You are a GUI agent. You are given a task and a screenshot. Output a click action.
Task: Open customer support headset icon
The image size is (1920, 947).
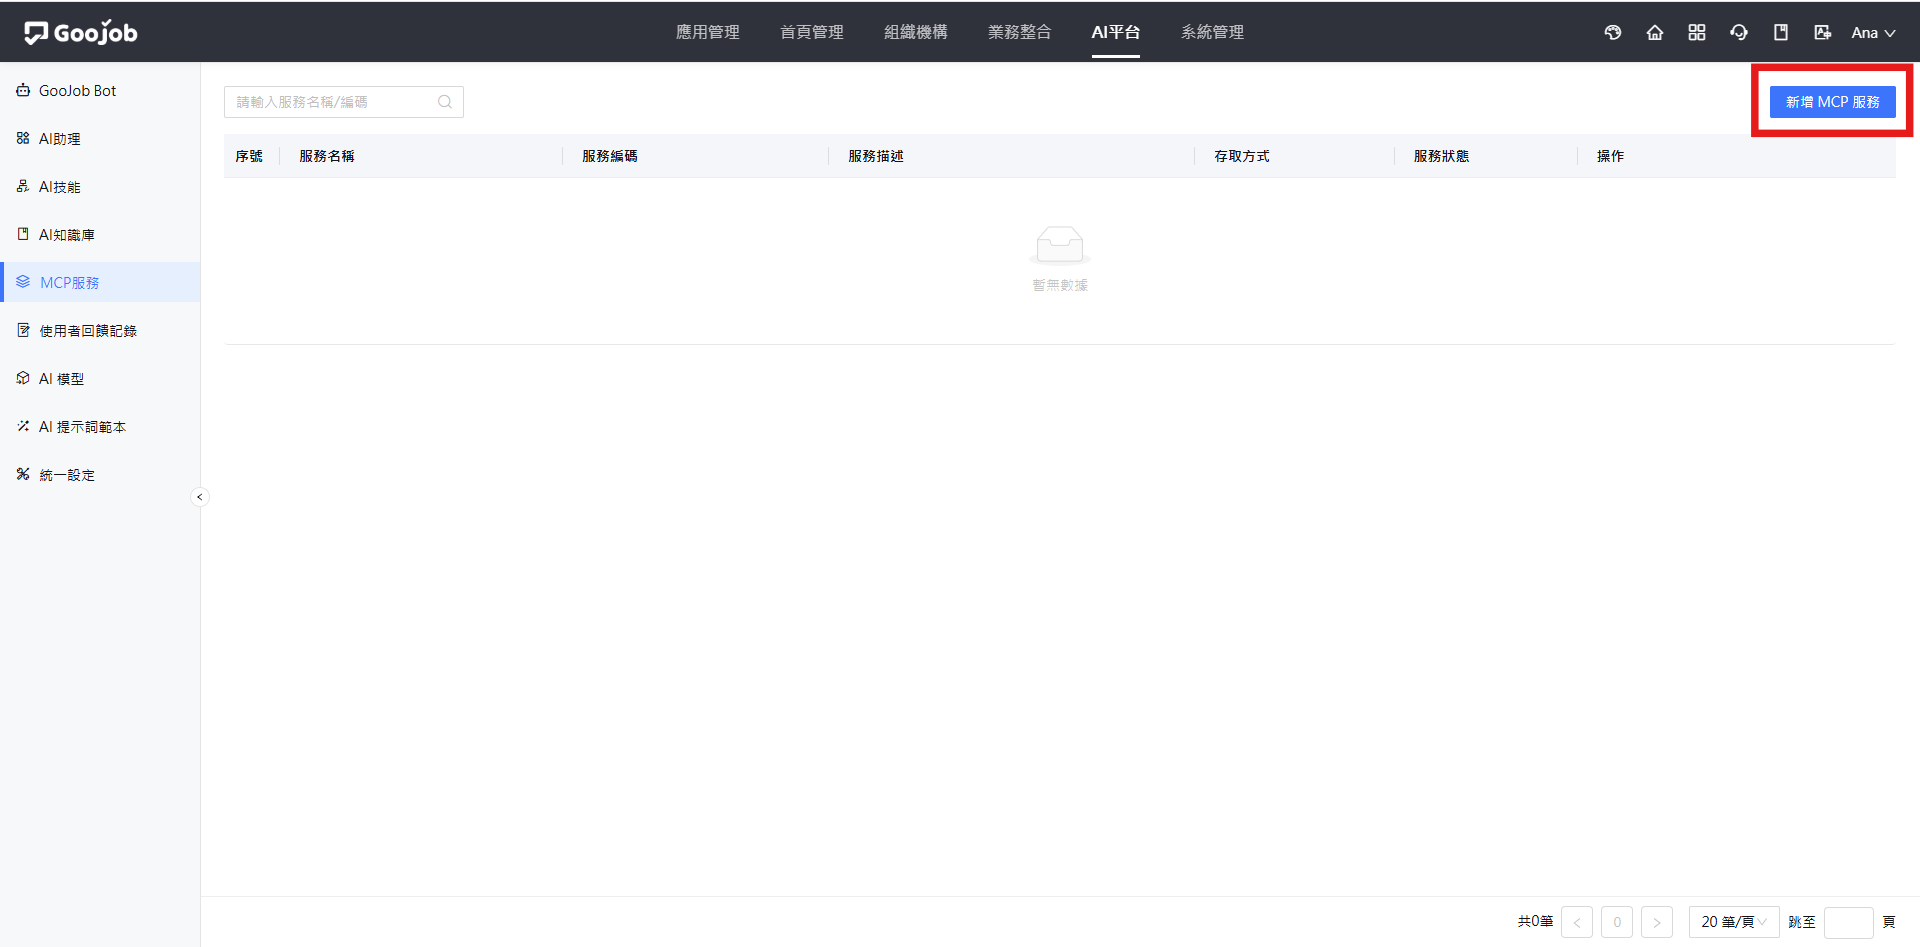click(1739, 33)
